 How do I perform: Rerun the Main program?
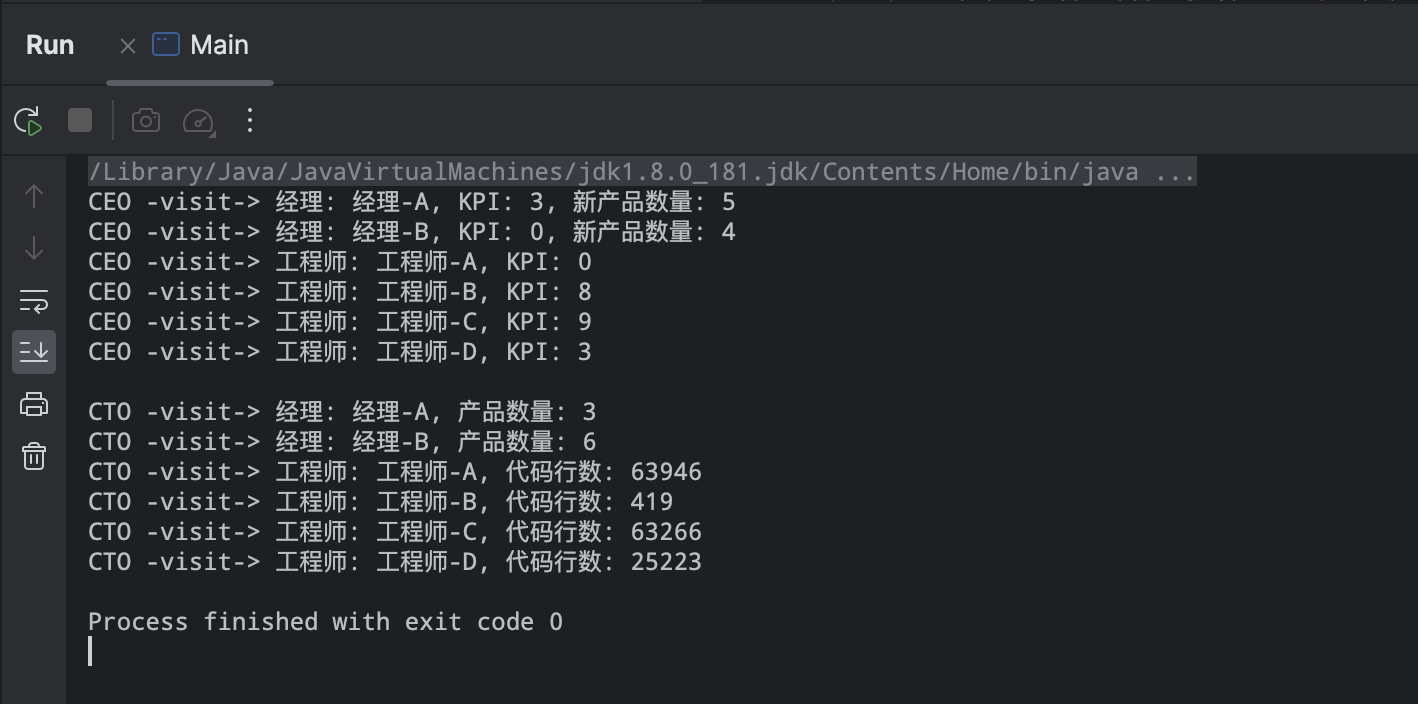tap(28, 121)
